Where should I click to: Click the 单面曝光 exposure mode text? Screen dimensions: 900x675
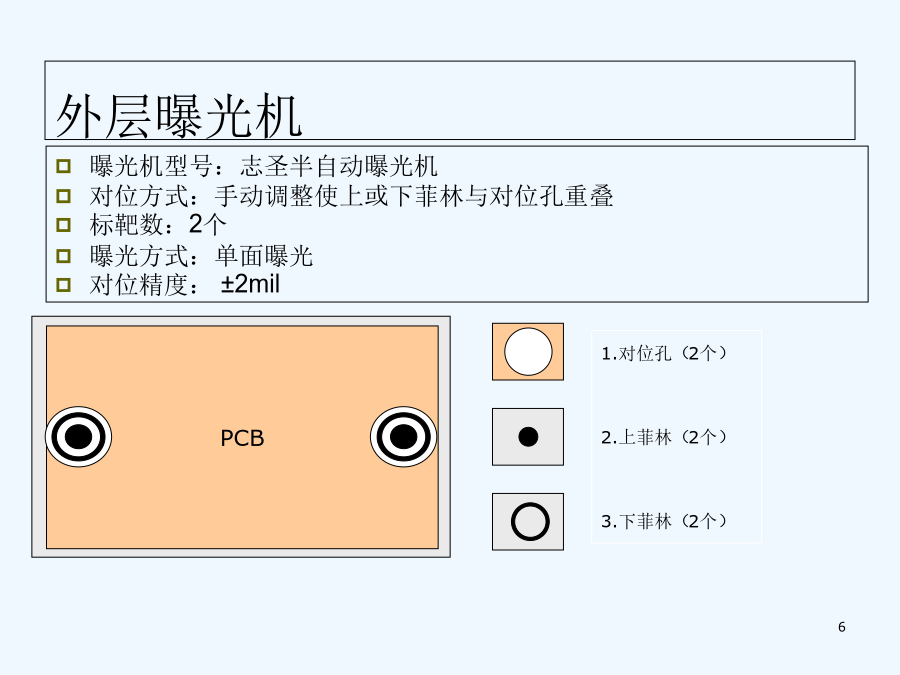point(264,255)
